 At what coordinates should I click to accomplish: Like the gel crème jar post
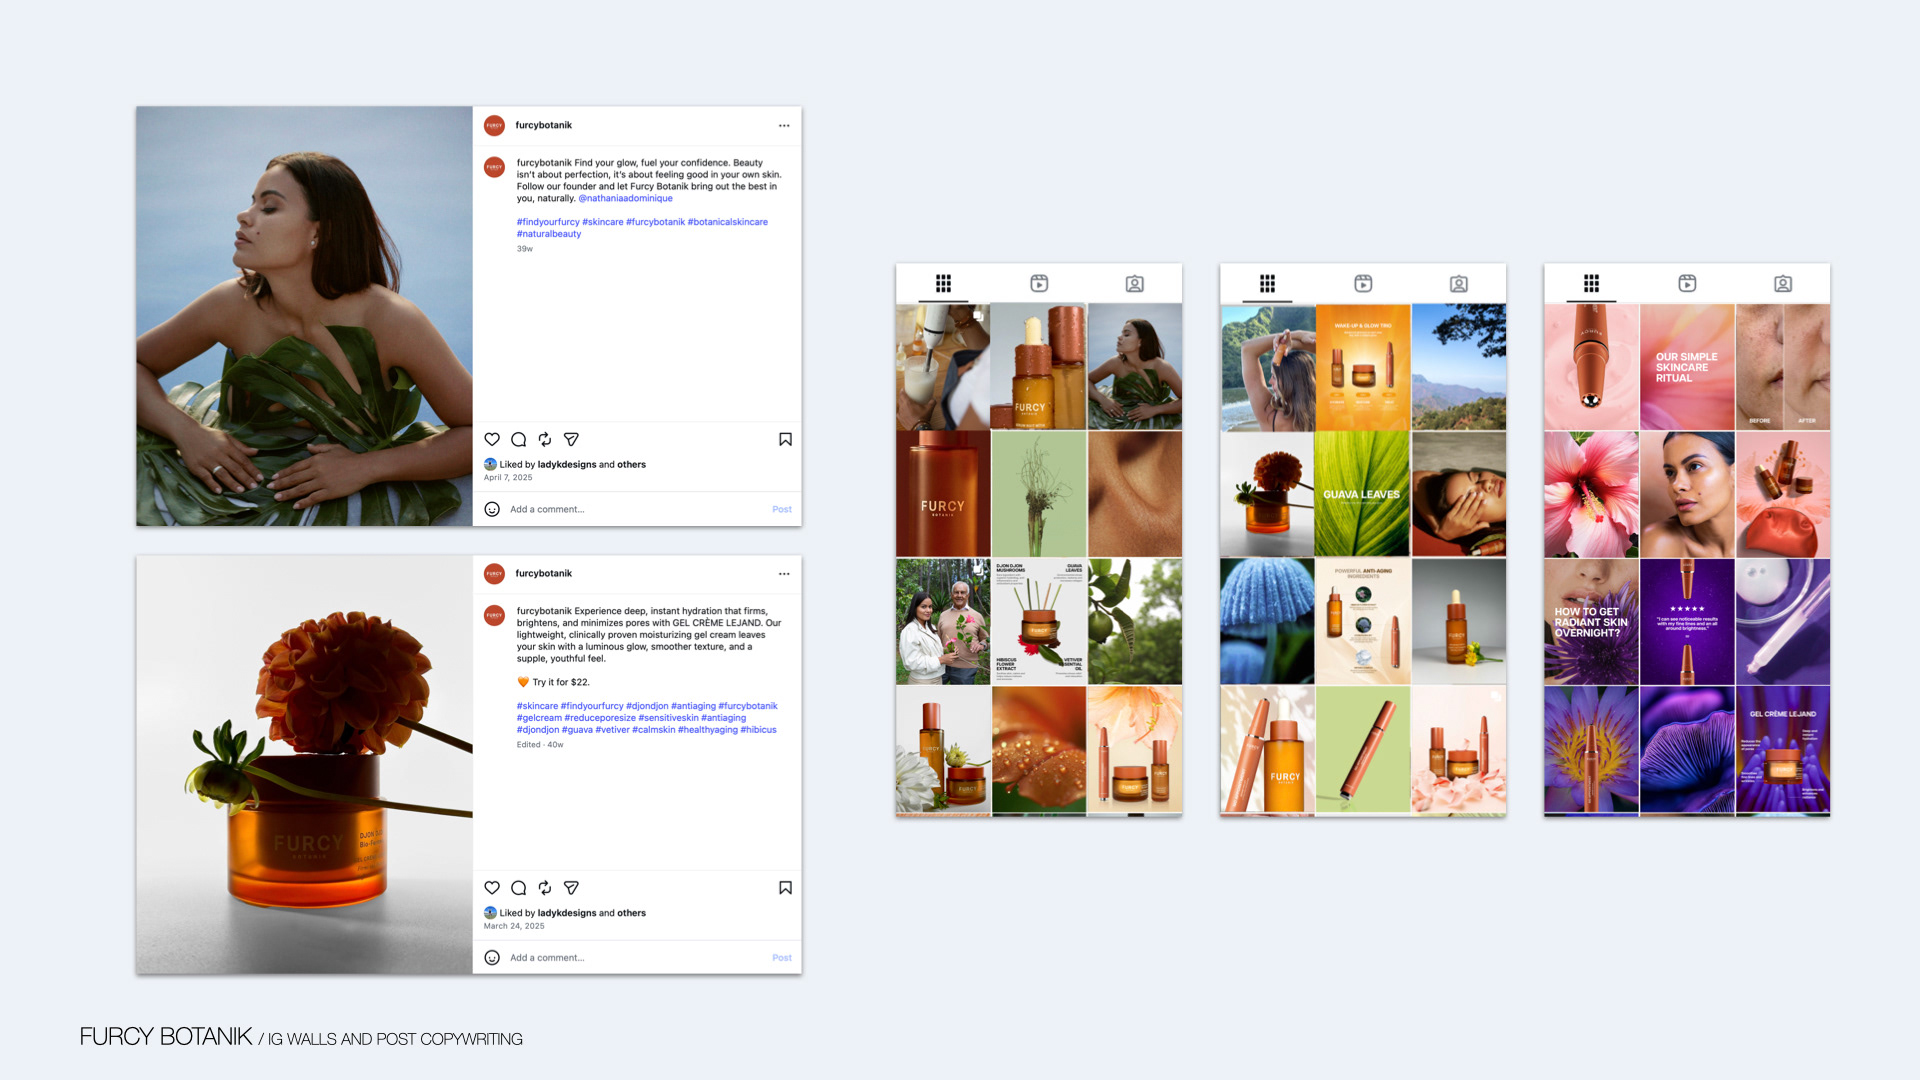pos(492,887)
